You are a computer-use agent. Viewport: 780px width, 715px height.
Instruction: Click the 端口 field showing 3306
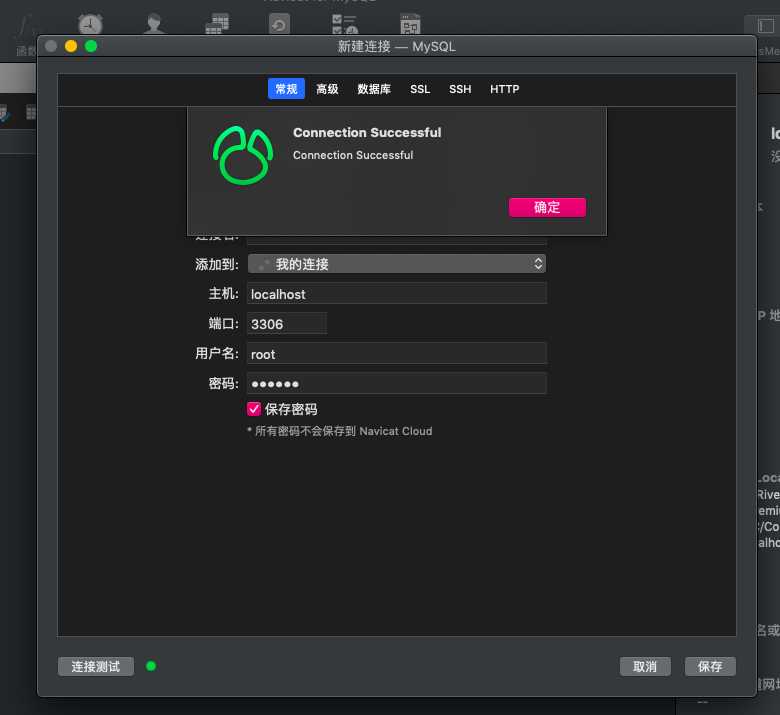pos(287,323)
